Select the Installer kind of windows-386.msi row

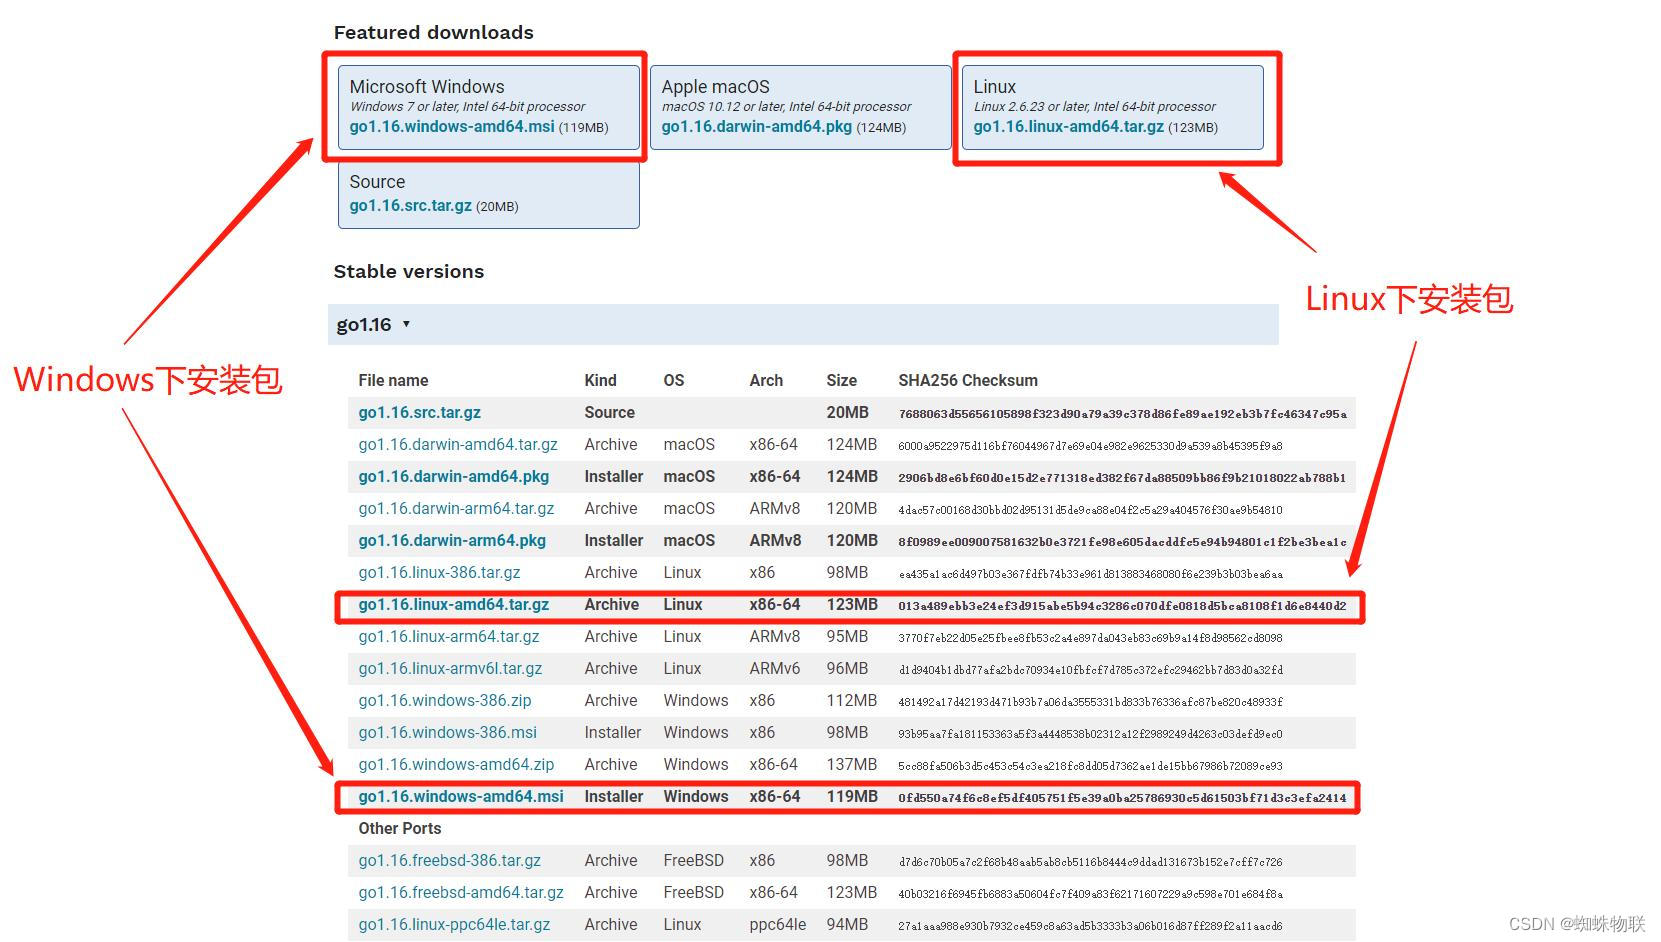[612, 732]
